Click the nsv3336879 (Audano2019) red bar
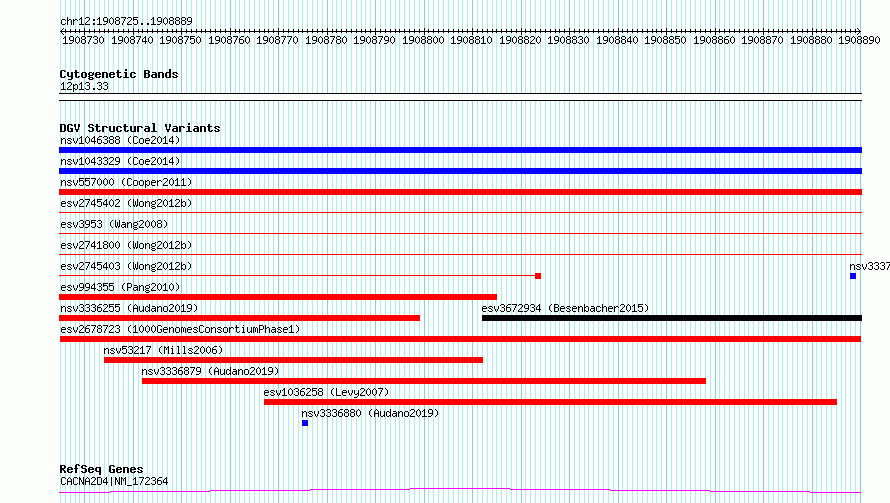 424,381
